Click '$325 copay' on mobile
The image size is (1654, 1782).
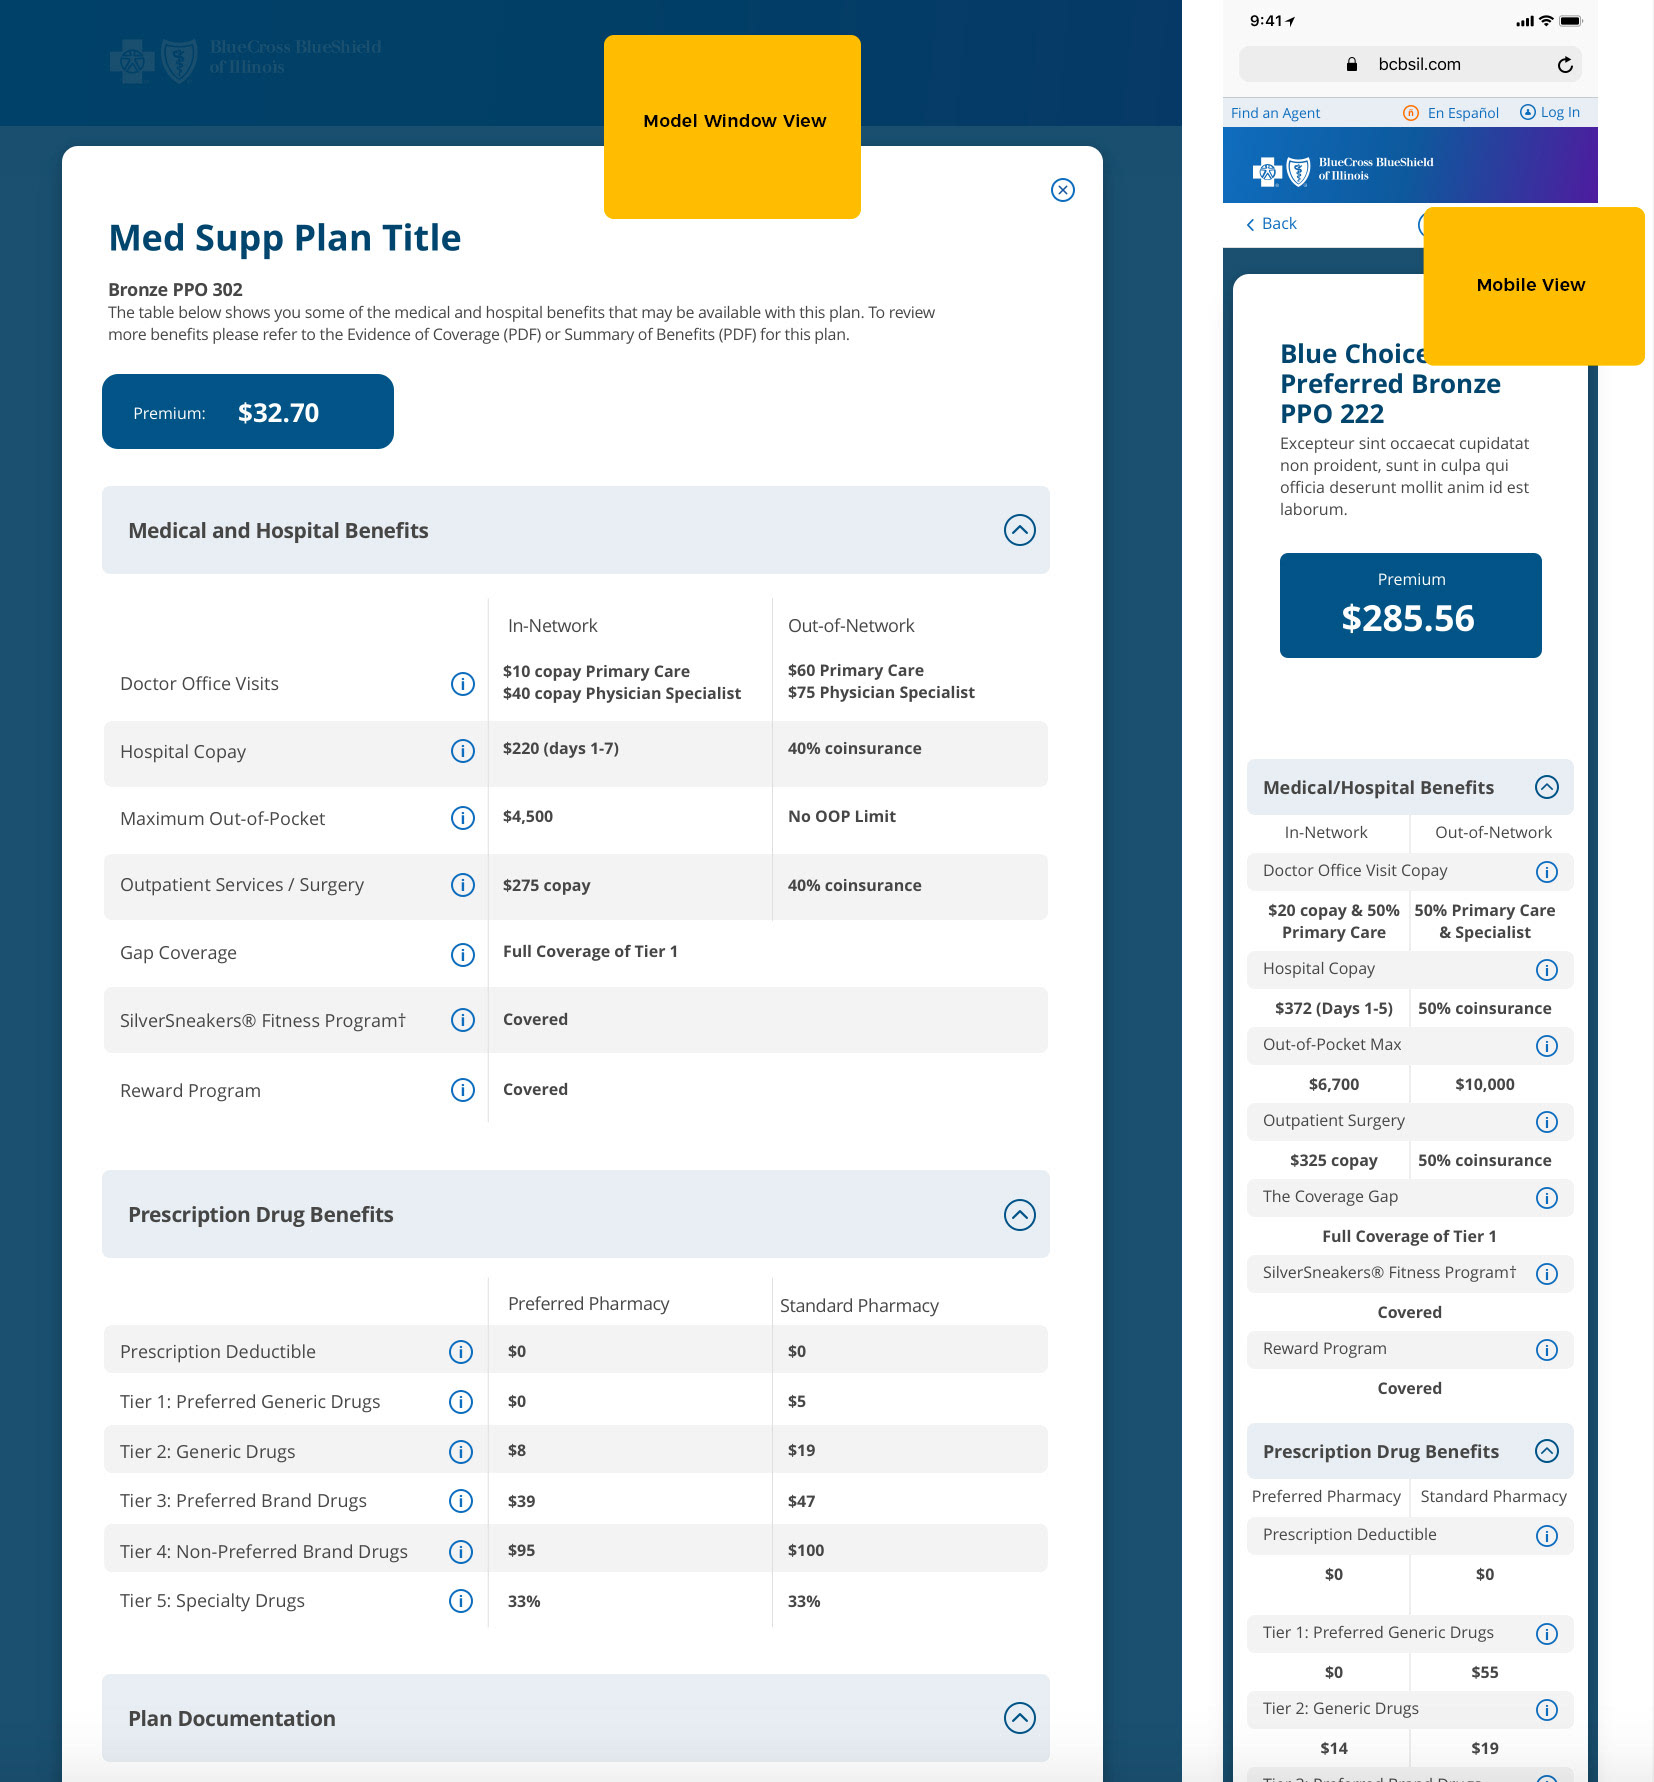coord(1334,1161)
